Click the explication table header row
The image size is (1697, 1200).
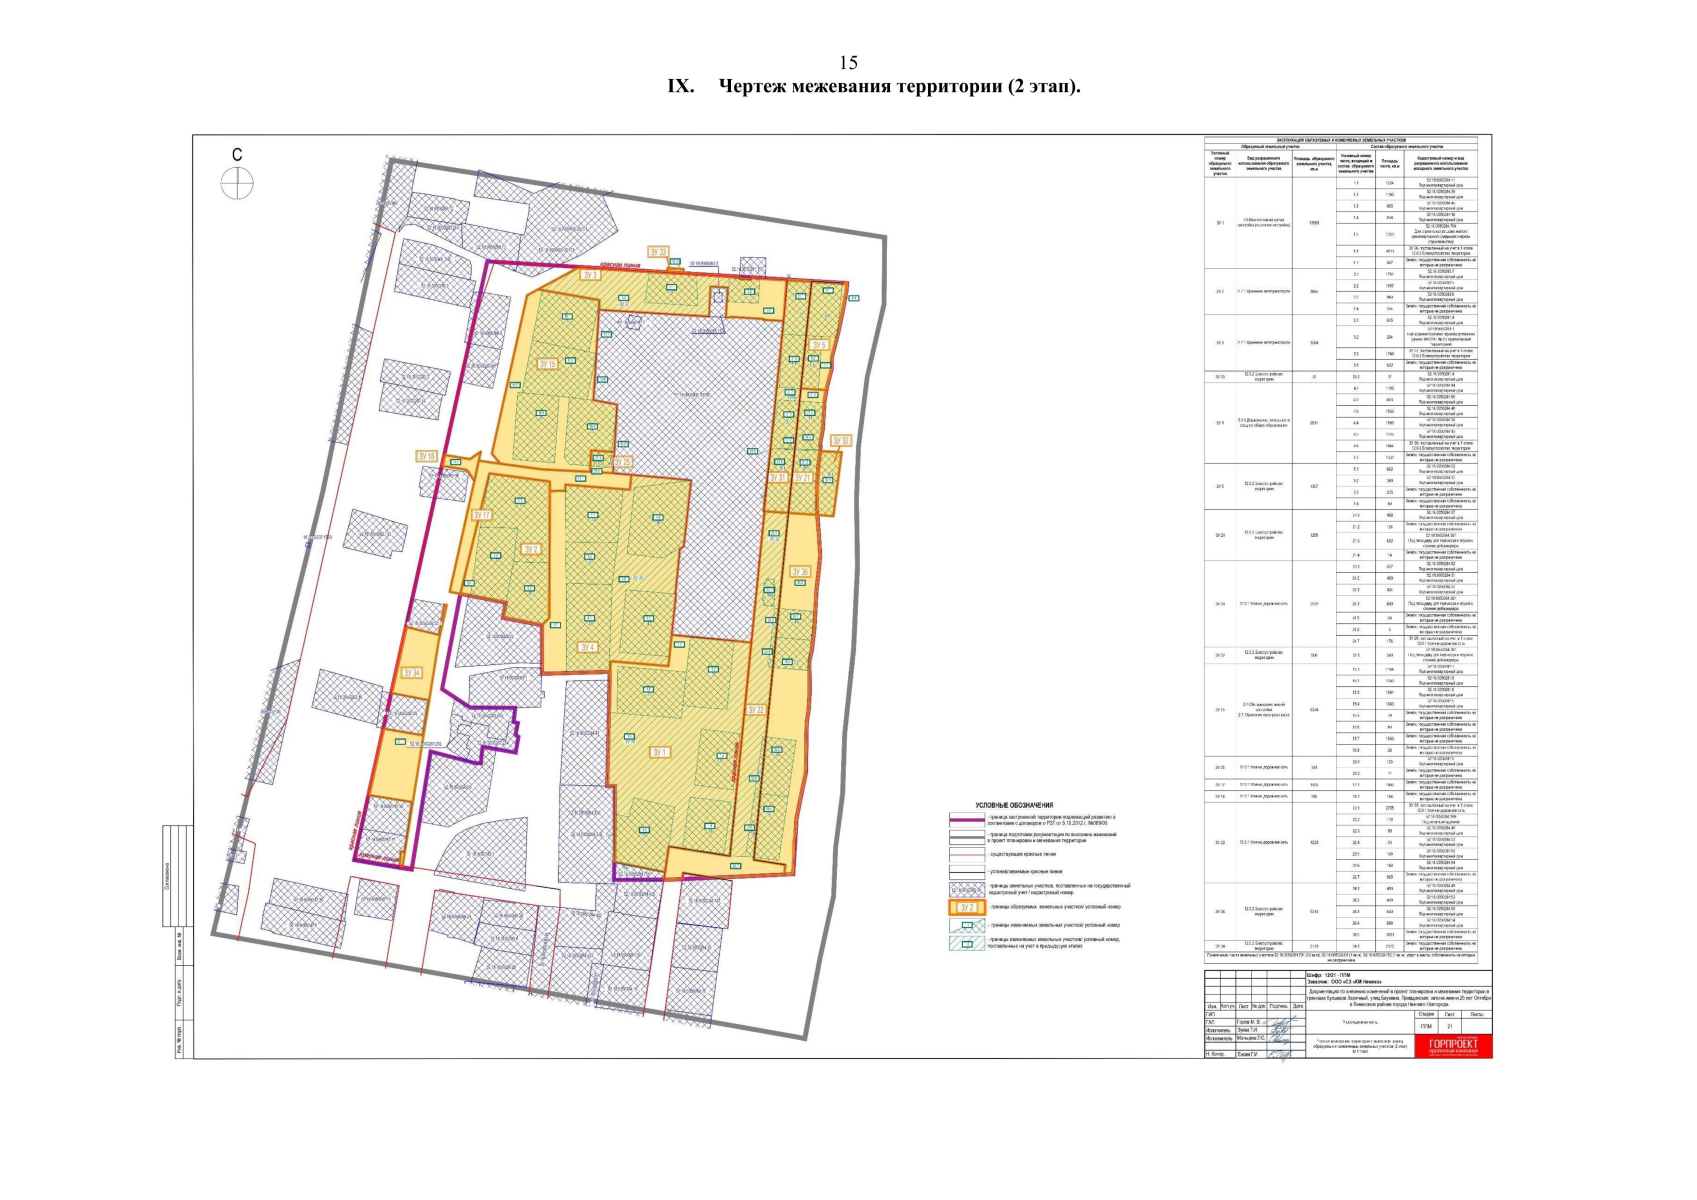coord(1341,141)
